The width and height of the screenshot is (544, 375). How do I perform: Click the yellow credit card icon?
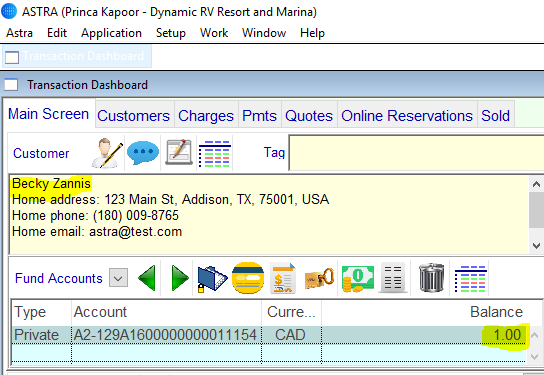[x=248, y=278]
